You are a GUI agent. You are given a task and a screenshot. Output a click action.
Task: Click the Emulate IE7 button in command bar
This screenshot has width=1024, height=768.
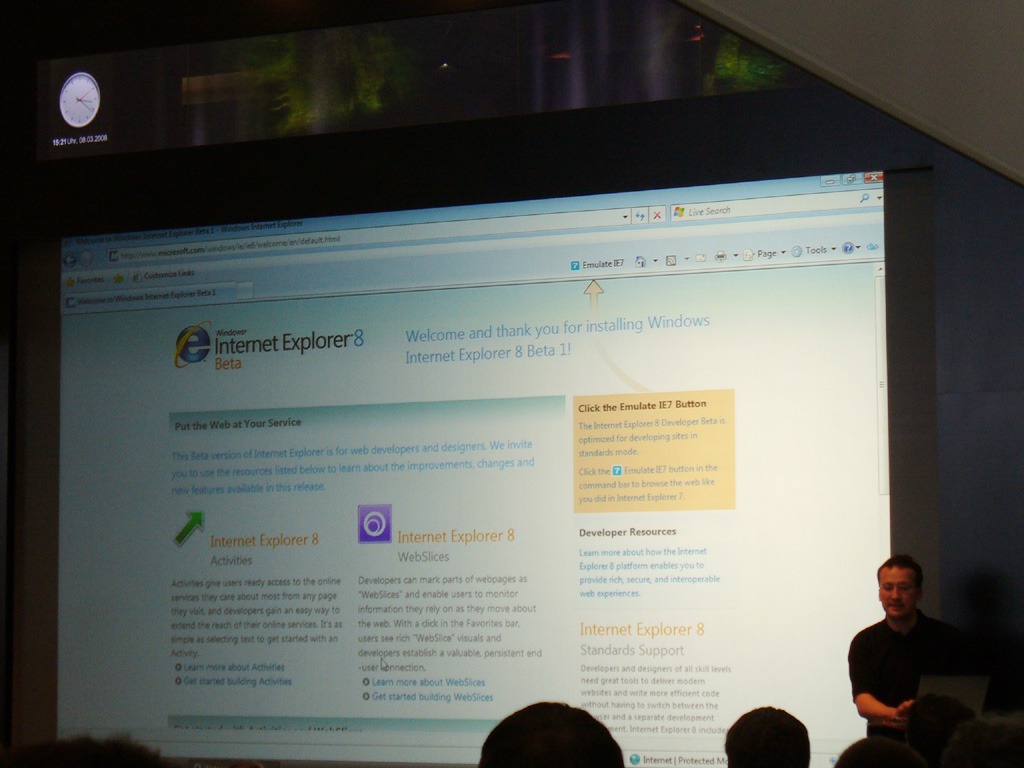click(598, 264)
